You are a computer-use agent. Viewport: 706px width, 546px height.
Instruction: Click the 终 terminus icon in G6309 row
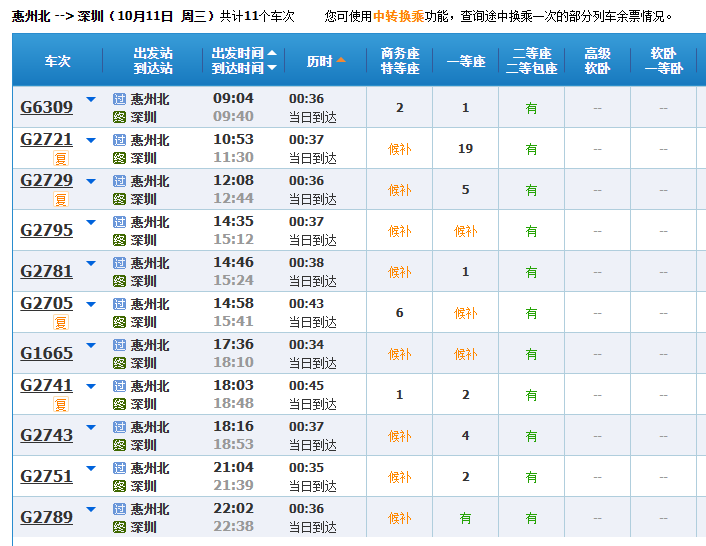[x=119, y=117]
